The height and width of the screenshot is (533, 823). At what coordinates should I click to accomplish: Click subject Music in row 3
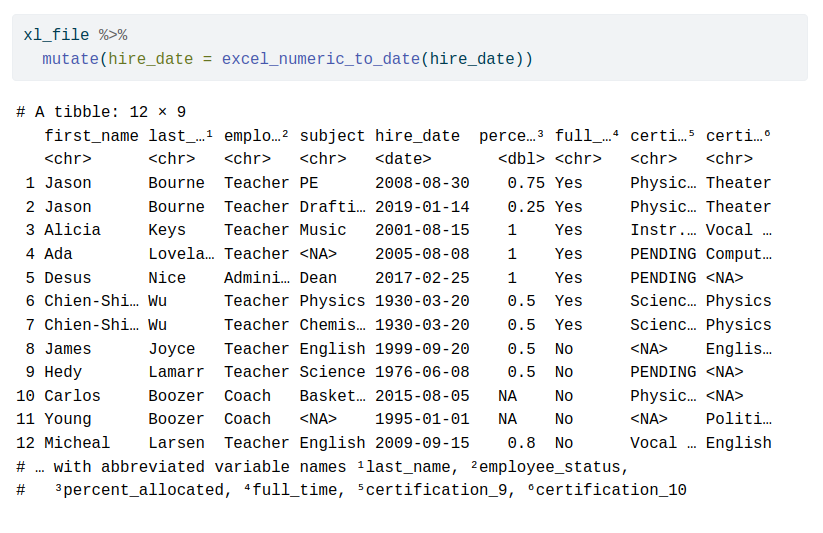[323, 230]
